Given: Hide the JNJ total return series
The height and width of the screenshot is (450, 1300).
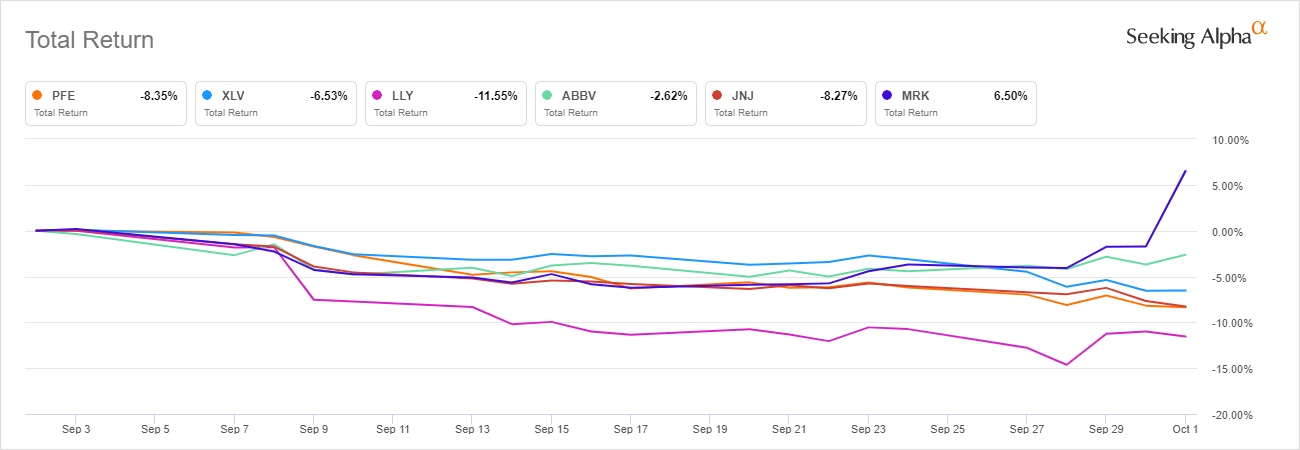Looking at the screenshot, I should [786, 102].
